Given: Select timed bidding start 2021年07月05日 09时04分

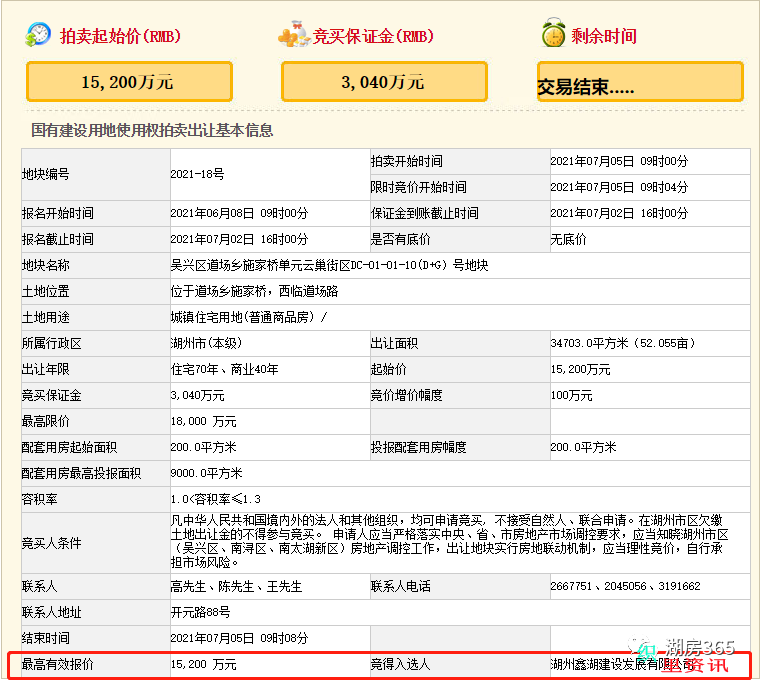Looking at the screenshot, I should click(x=619, y=187).
